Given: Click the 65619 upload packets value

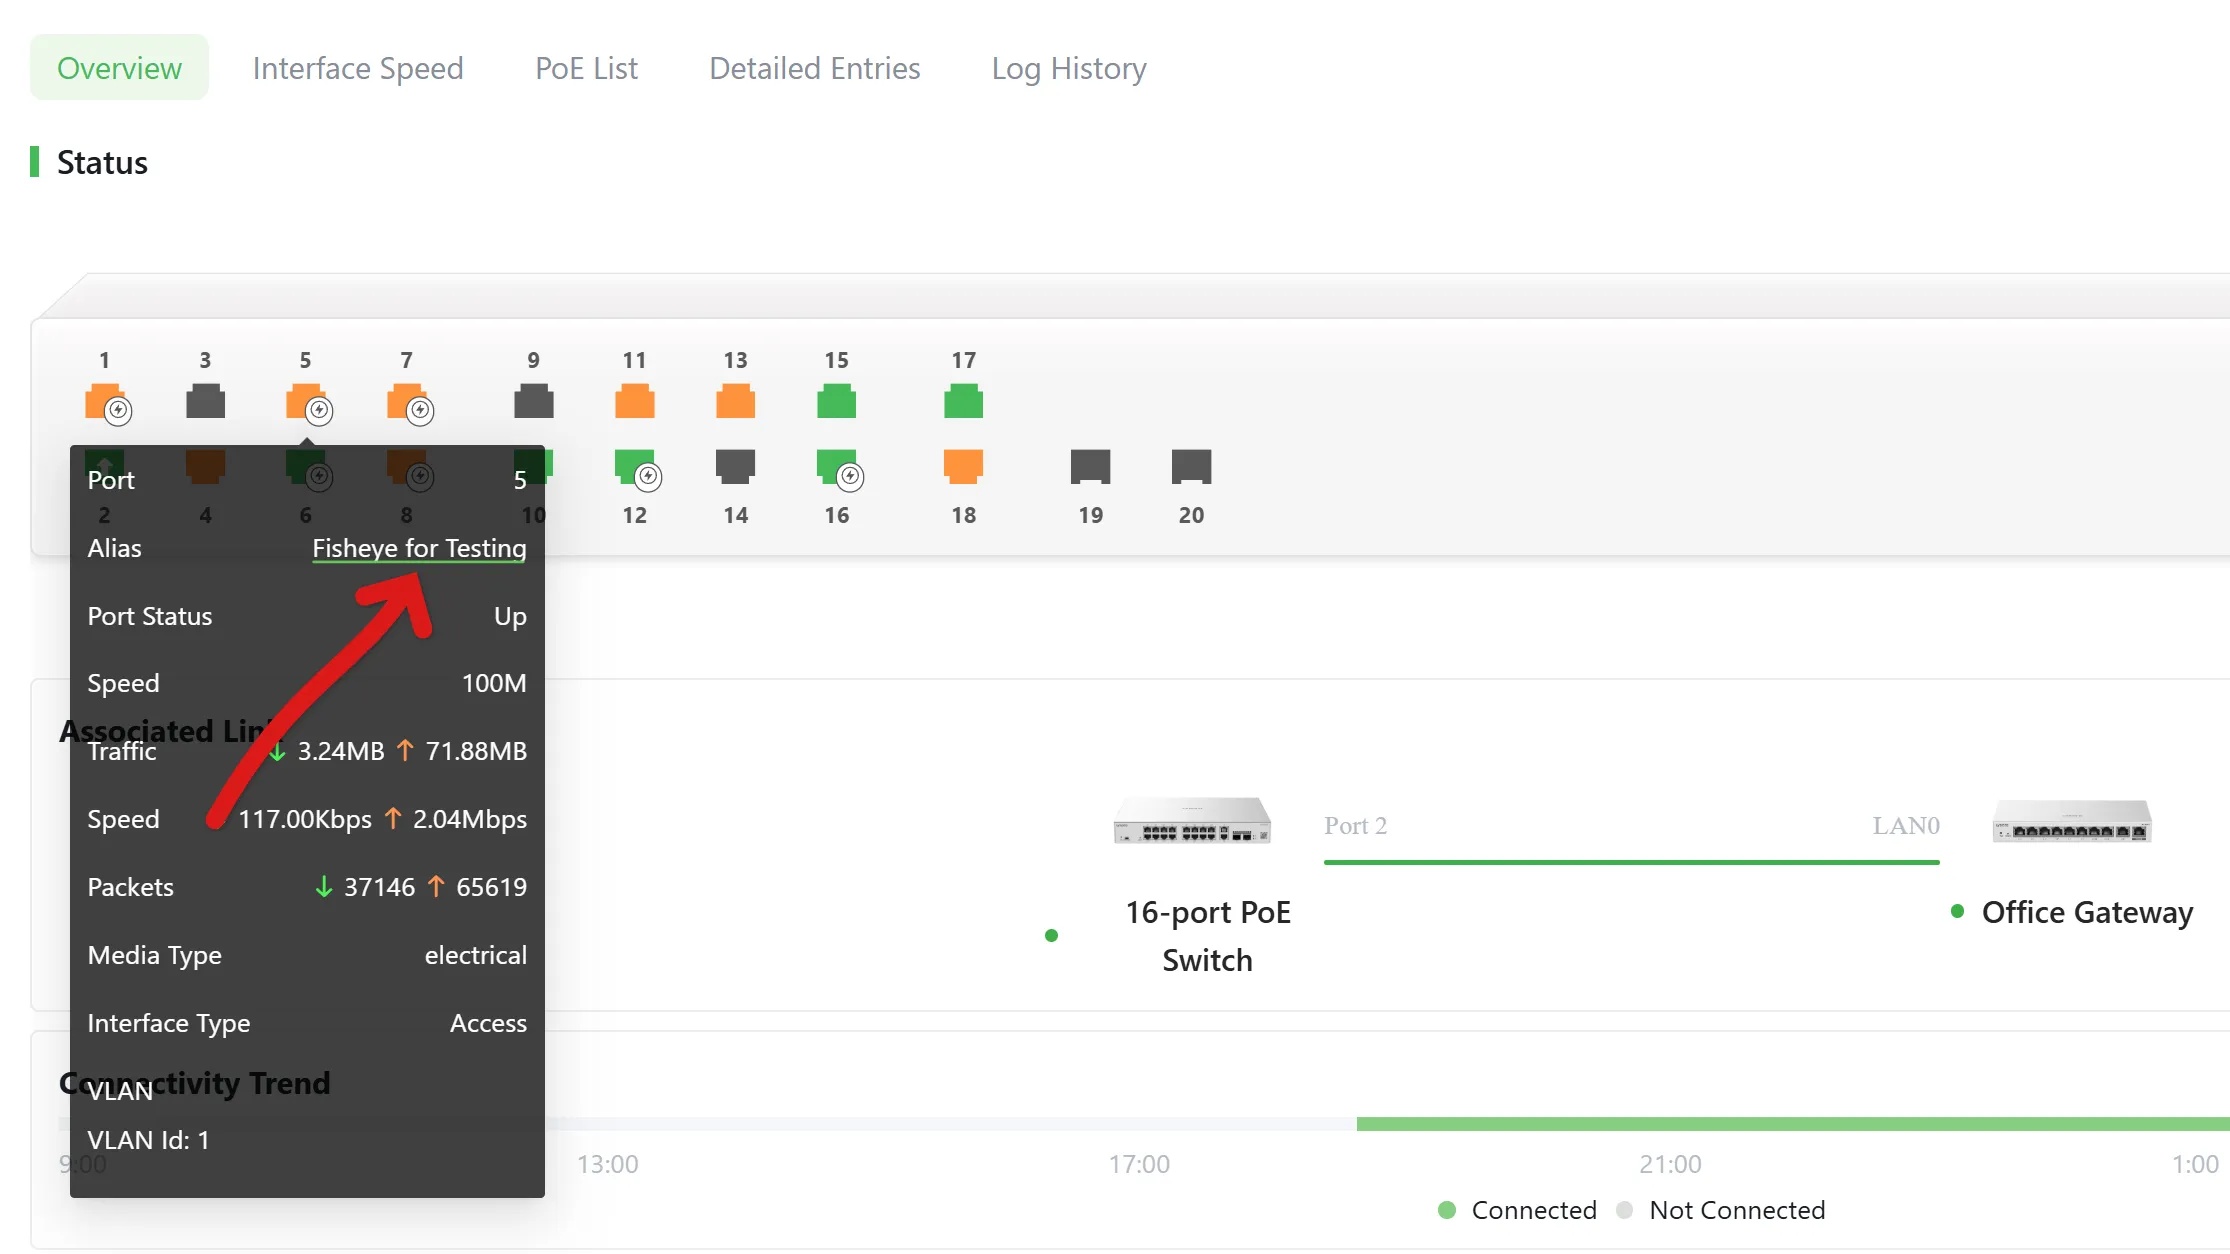Looking at the screenshot, I should tap(491, 887).
